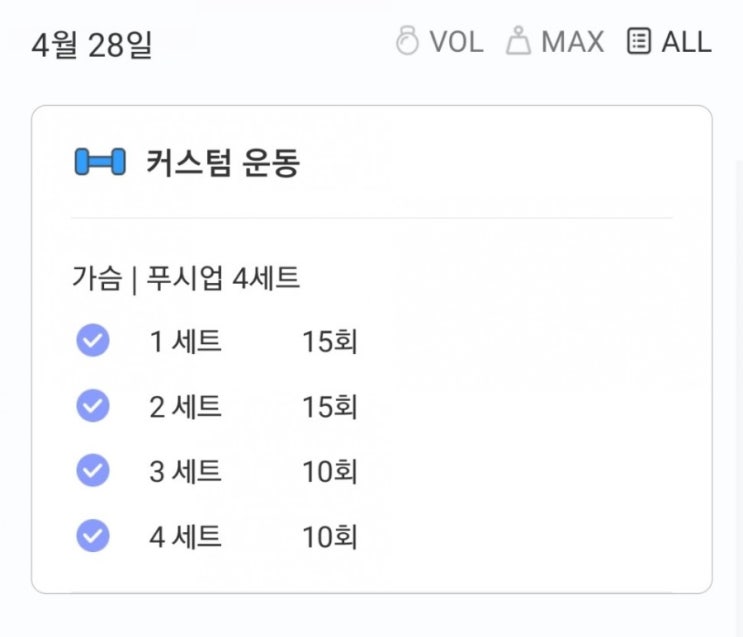Uncheck the 1 세트 checkmark
743x637 pixels.
(x=93, y=342)
